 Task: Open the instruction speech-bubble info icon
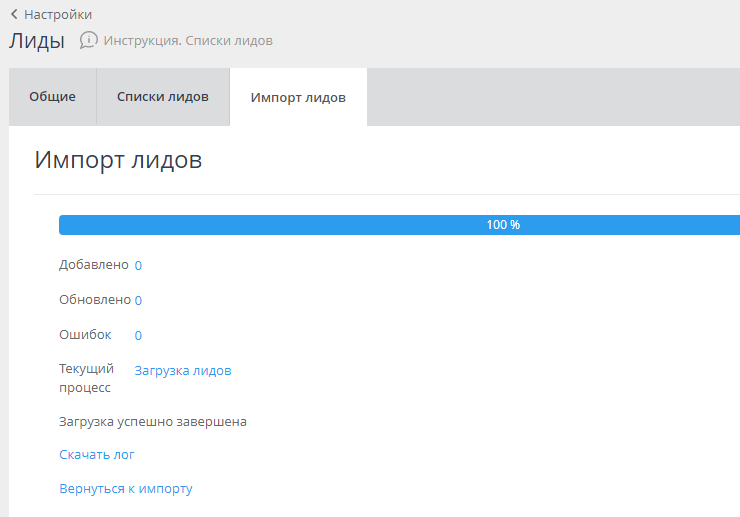[x=89, y=40]
